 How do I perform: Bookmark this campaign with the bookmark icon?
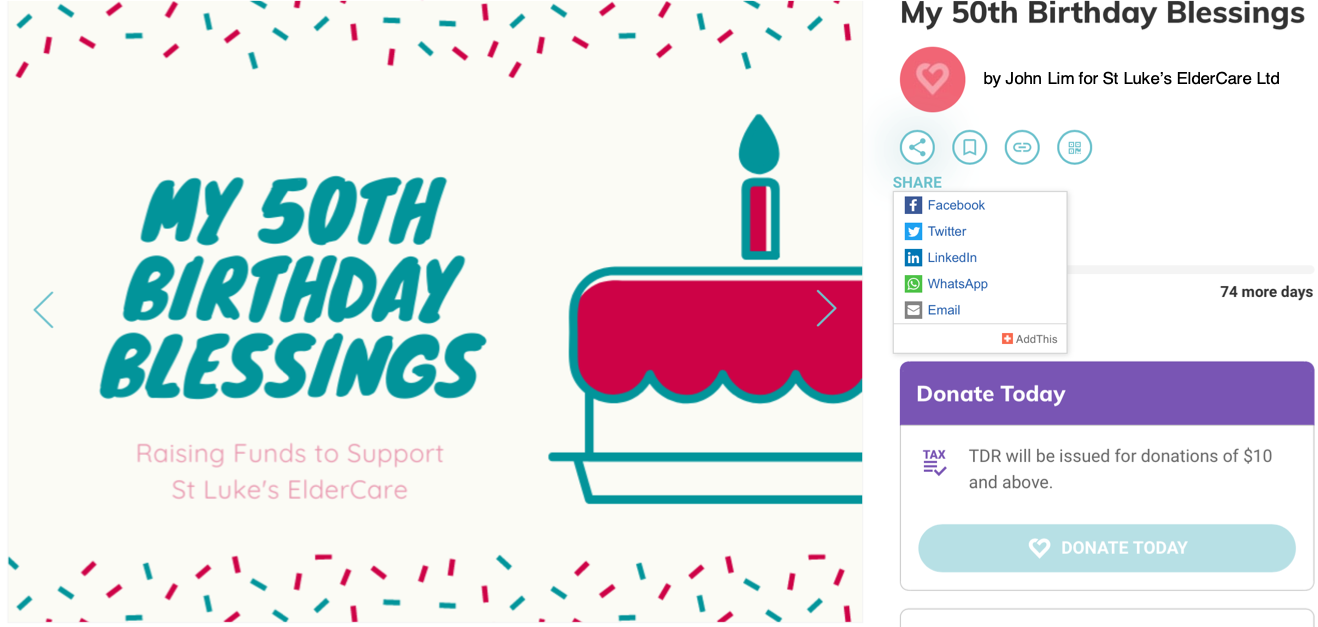click(969, 148)
